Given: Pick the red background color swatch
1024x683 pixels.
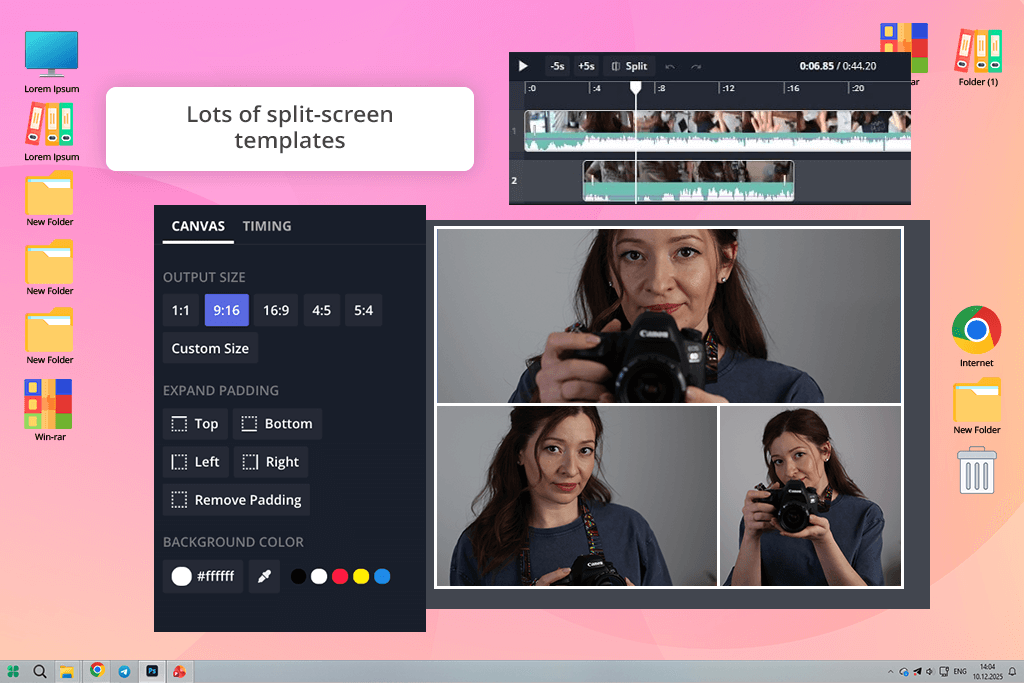Looking at the screenshot, I should tap(340, 576).
